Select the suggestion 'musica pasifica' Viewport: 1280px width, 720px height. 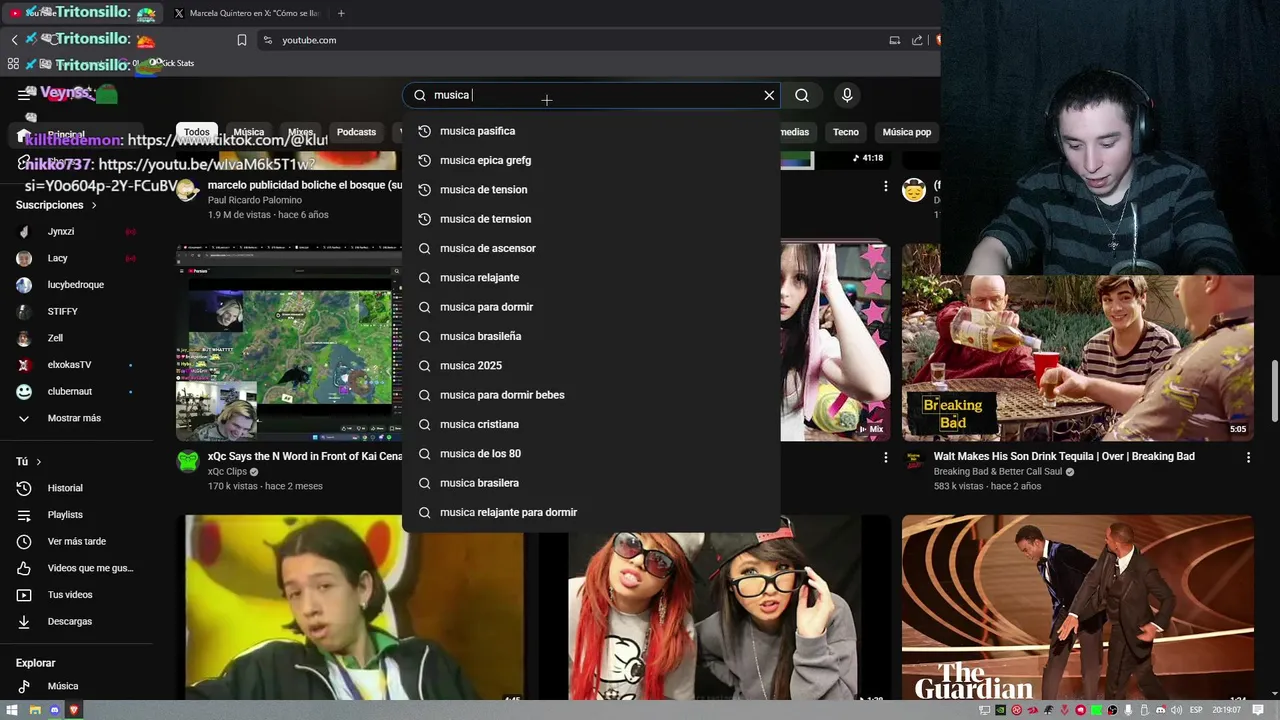[591, 131]
